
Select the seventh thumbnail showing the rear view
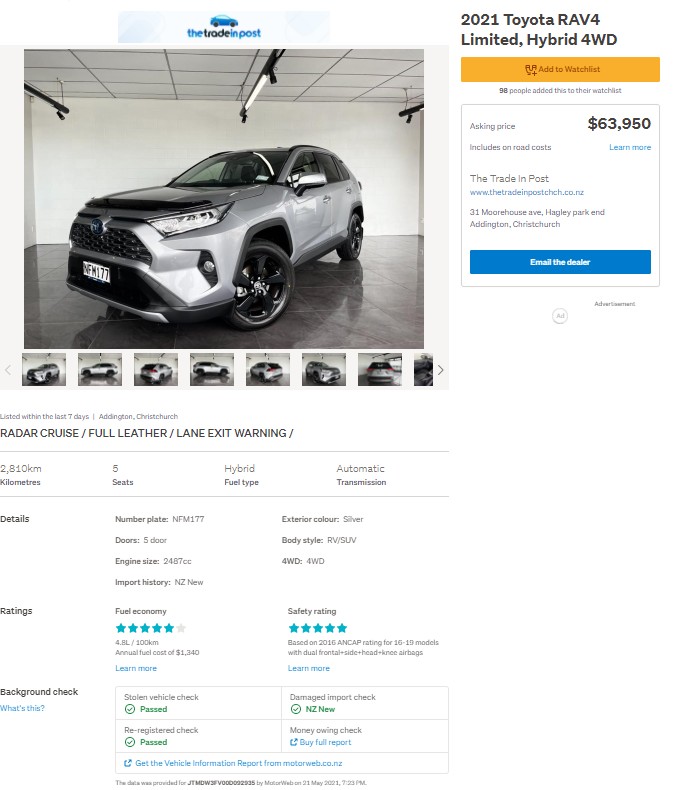click(x=380, y=370)
